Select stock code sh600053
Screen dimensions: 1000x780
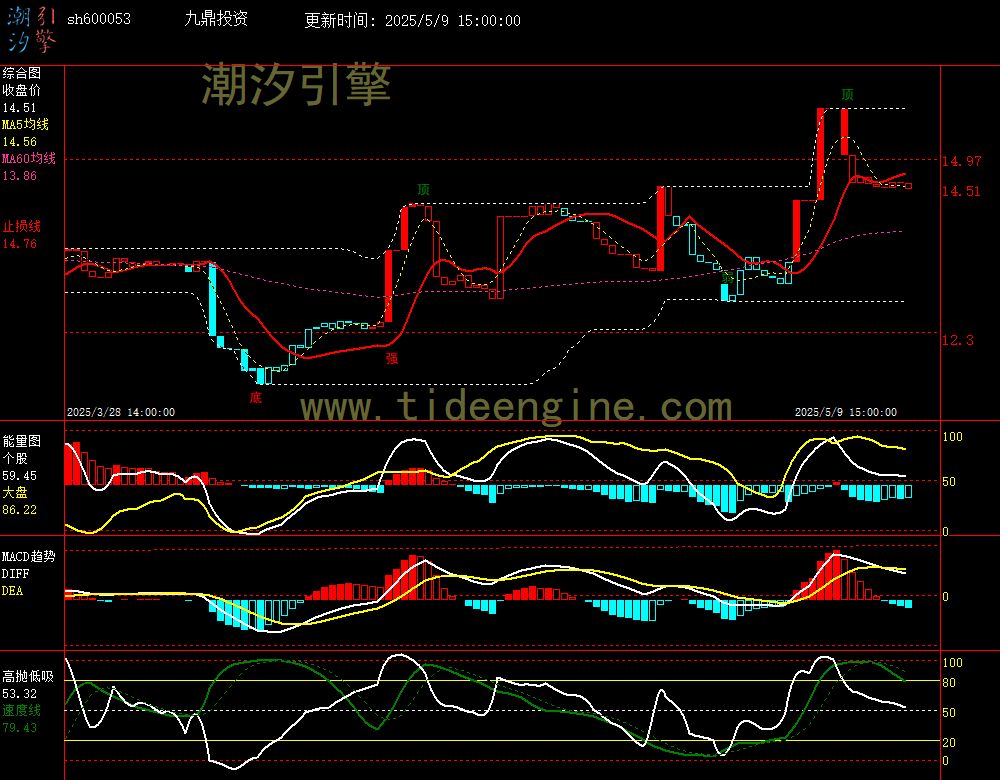click(x=99, y=19)
